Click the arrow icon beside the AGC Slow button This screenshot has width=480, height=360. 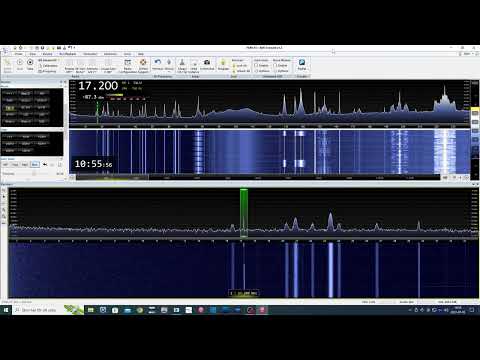click(45, 164)
